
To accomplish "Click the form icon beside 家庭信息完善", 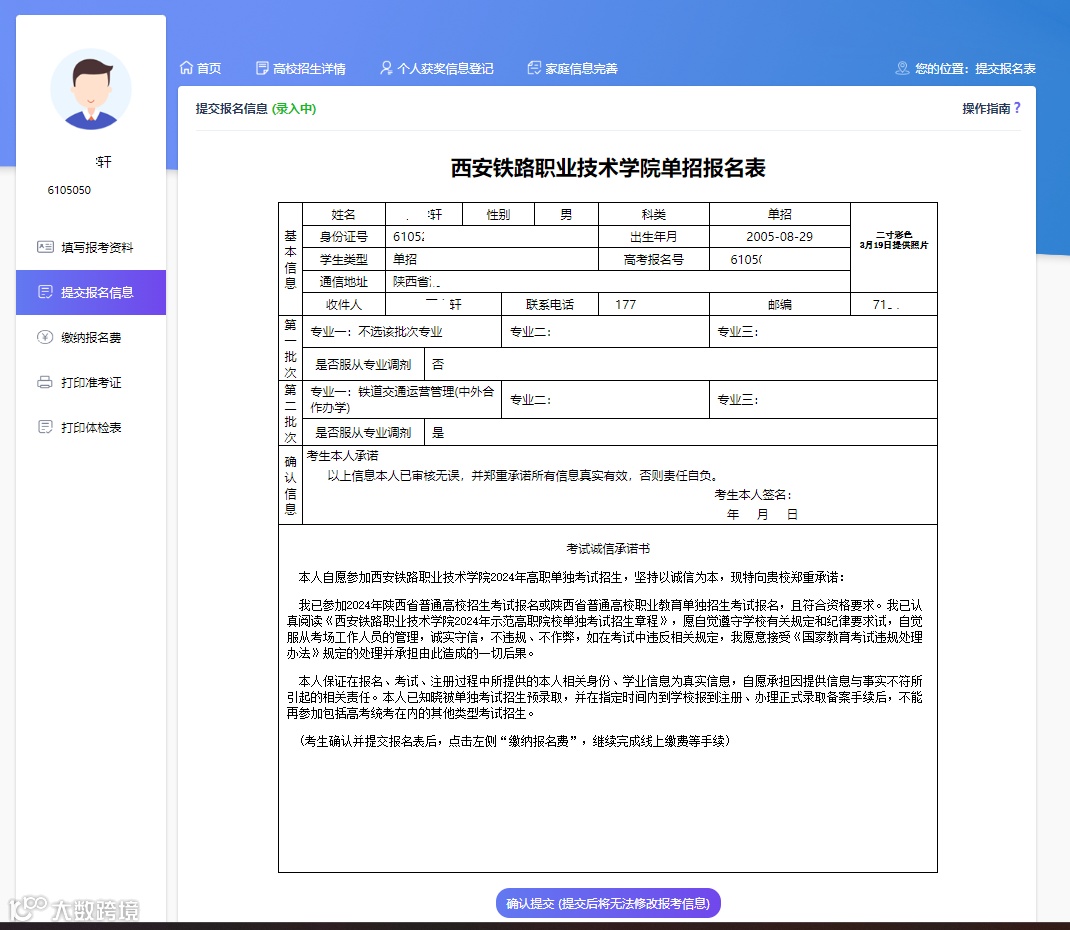I will [534, 68].
